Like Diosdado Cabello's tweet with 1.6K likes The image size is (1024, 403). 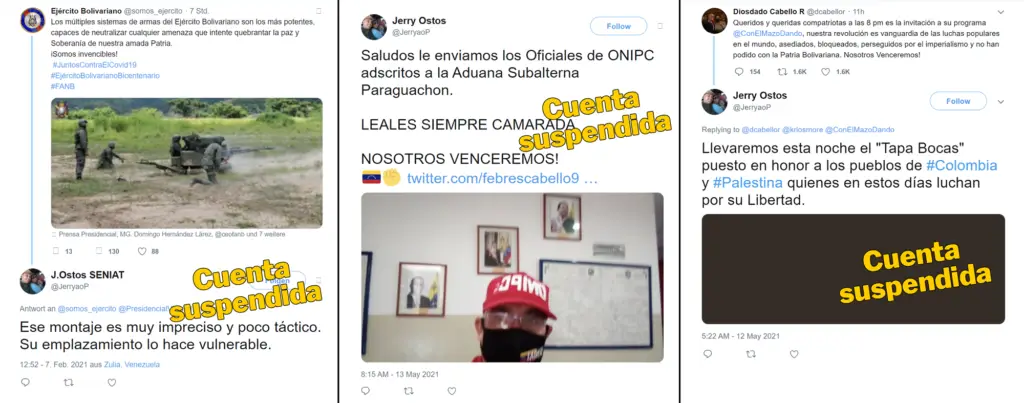pos(825,72)
